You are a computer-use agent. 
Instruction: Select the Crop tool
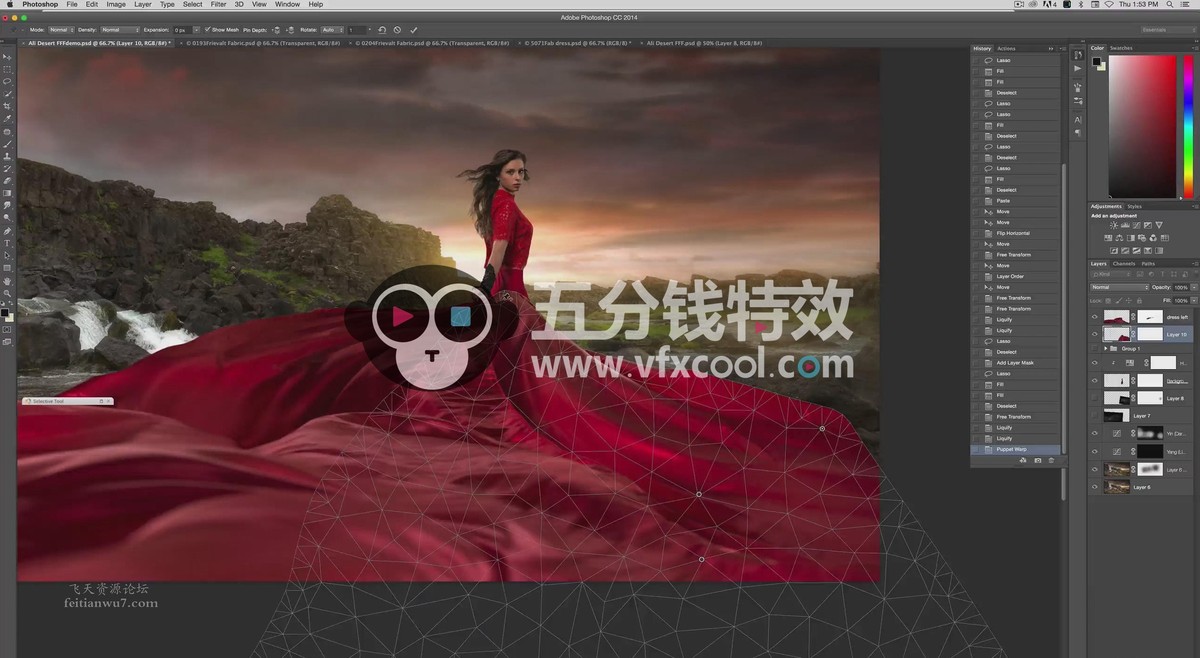point(7,106)
